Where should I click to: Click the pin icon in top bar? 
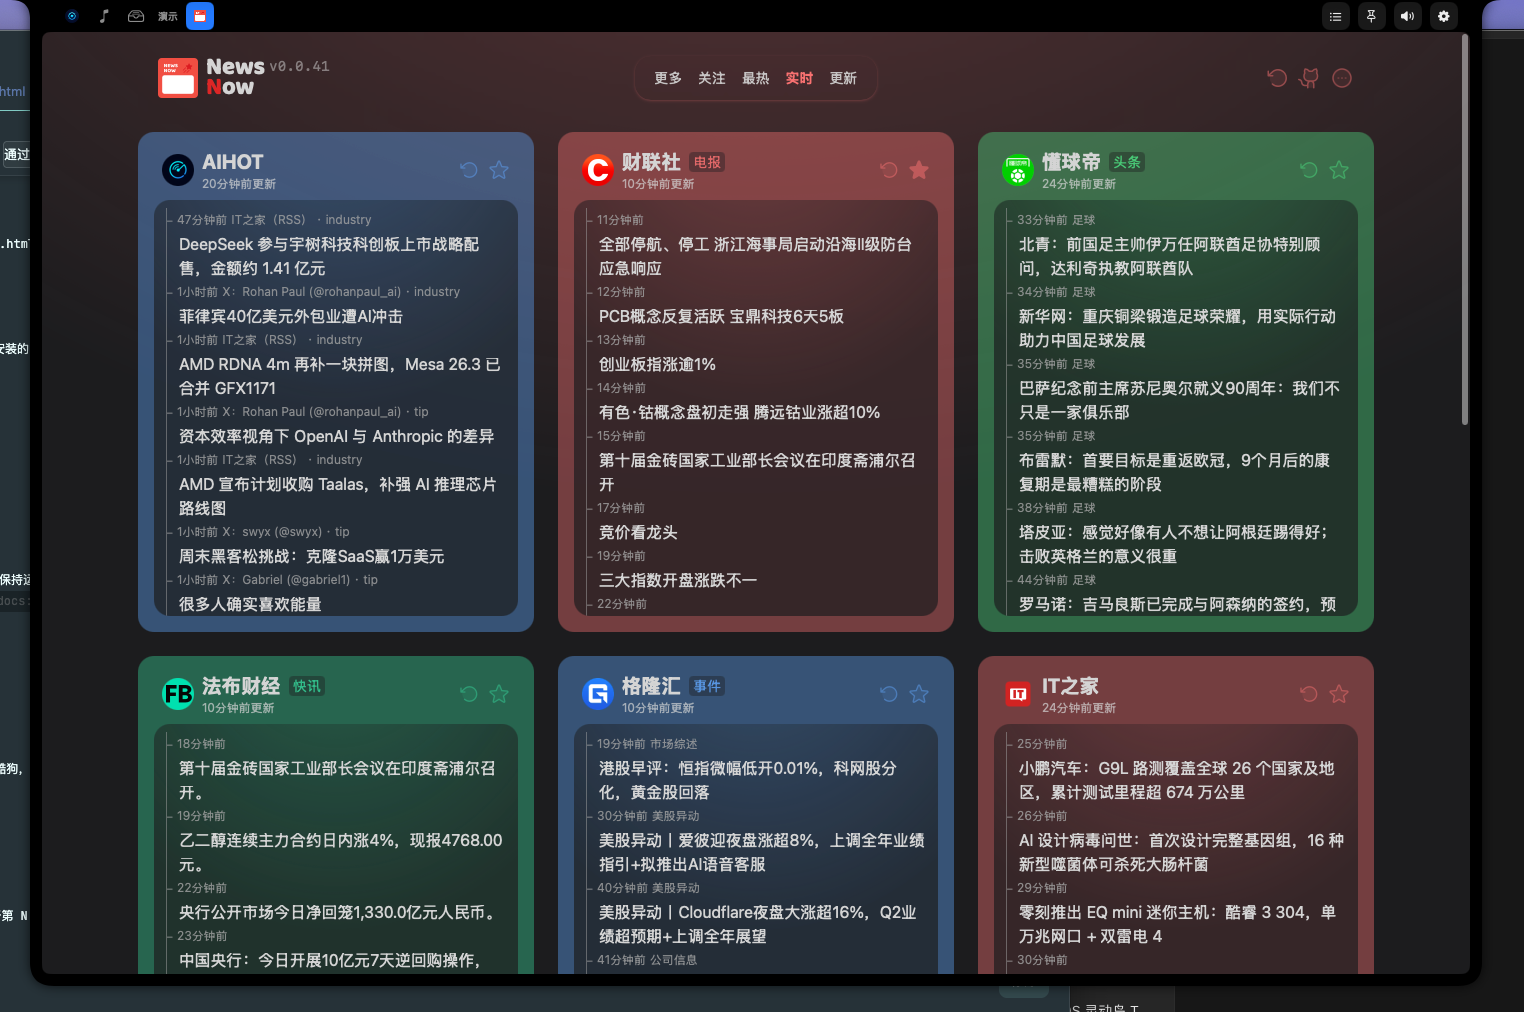1371,16
